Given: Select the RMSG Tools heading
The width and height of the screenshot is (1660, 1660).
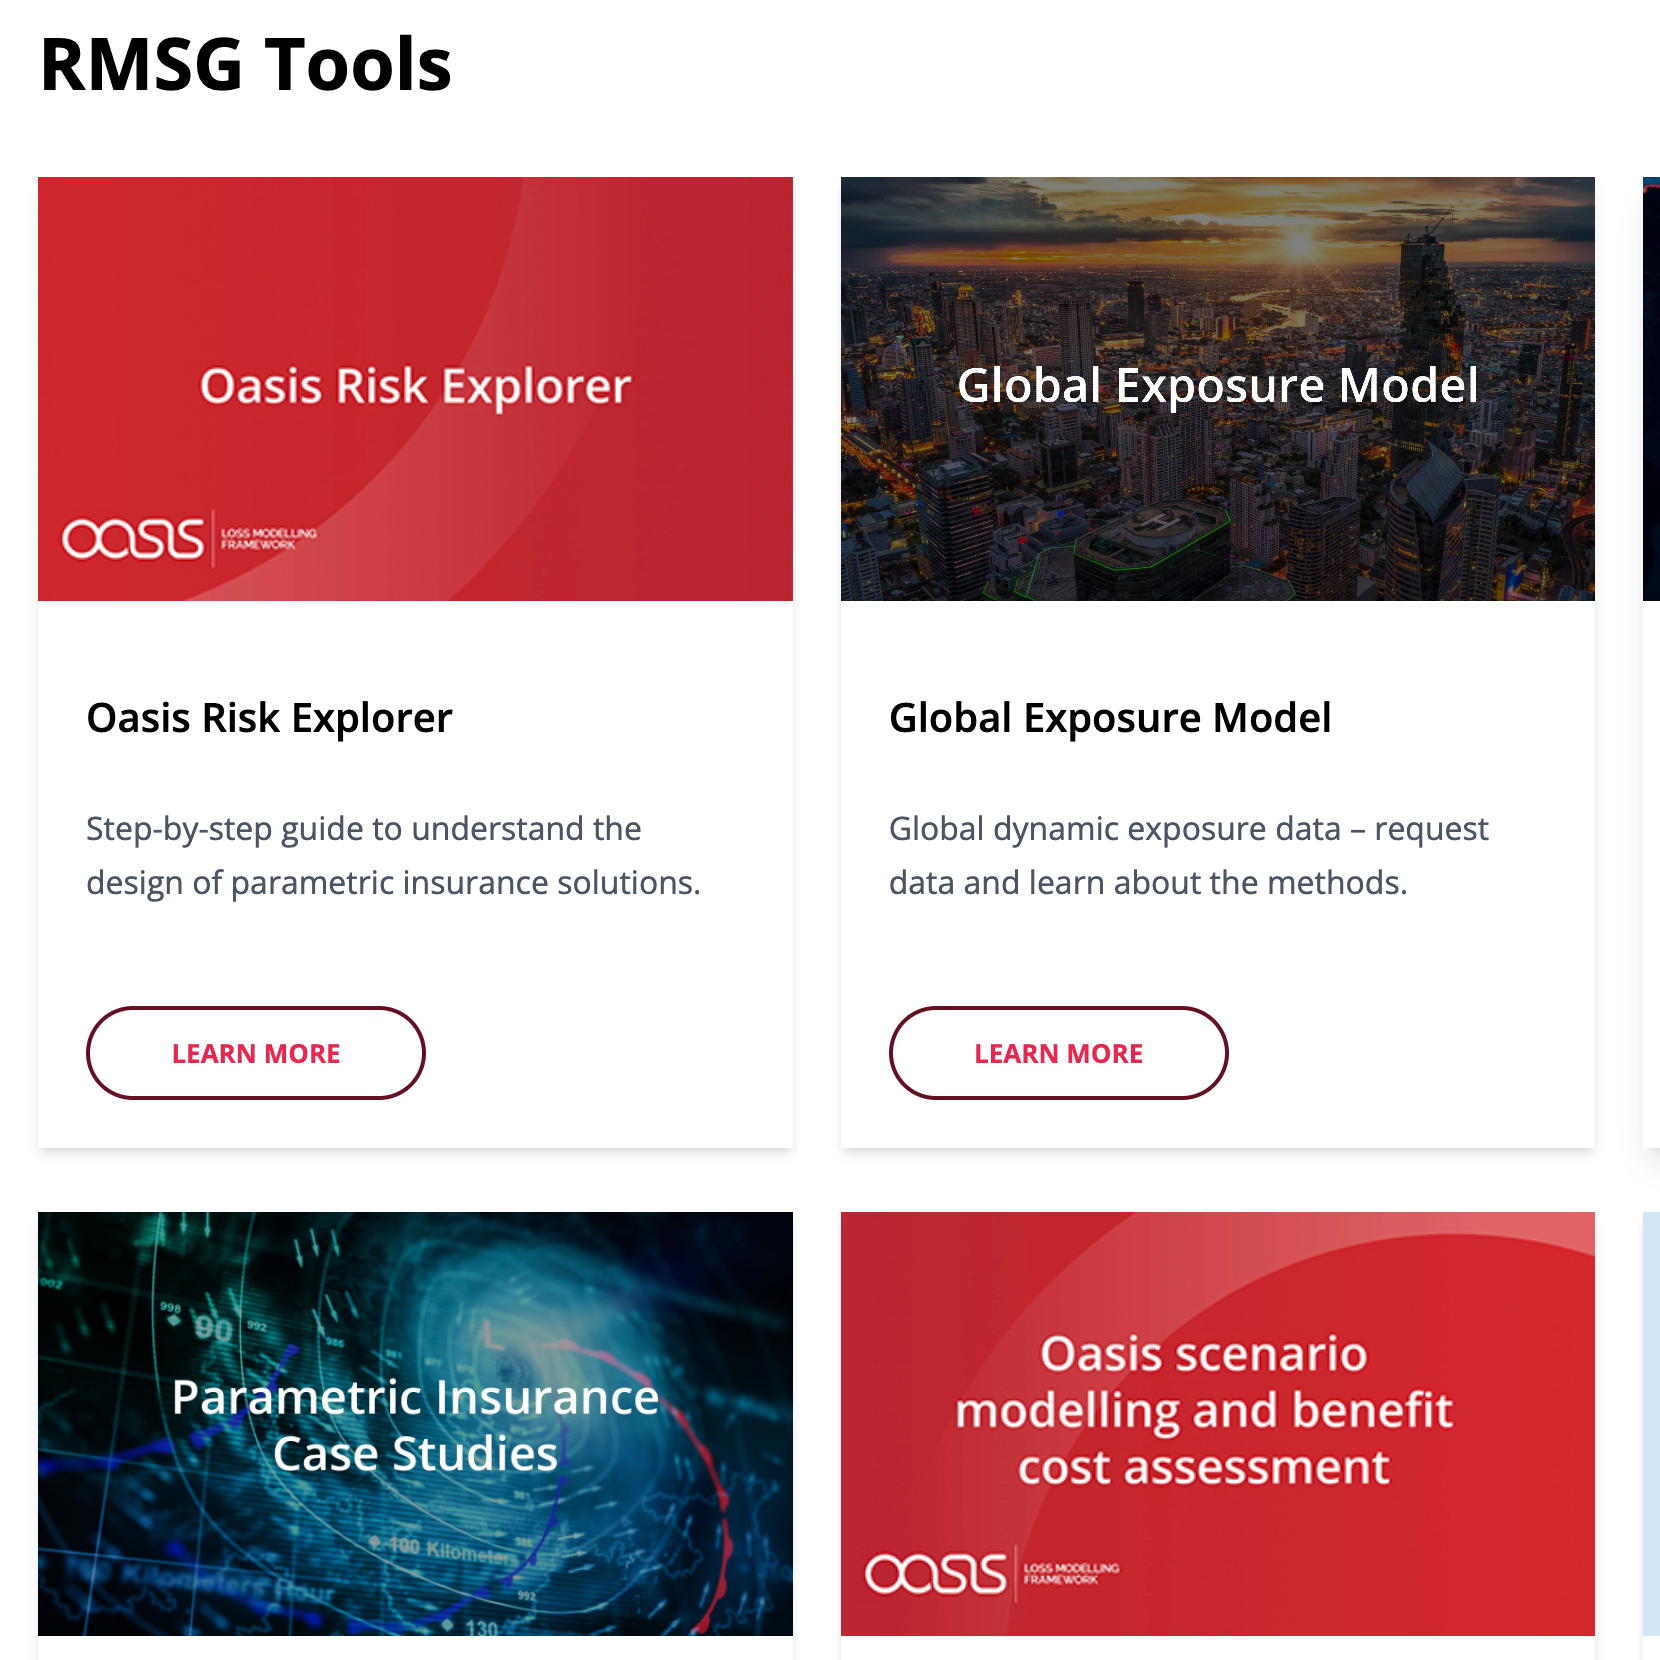Looking at the screenshot, I should [246, 64].
